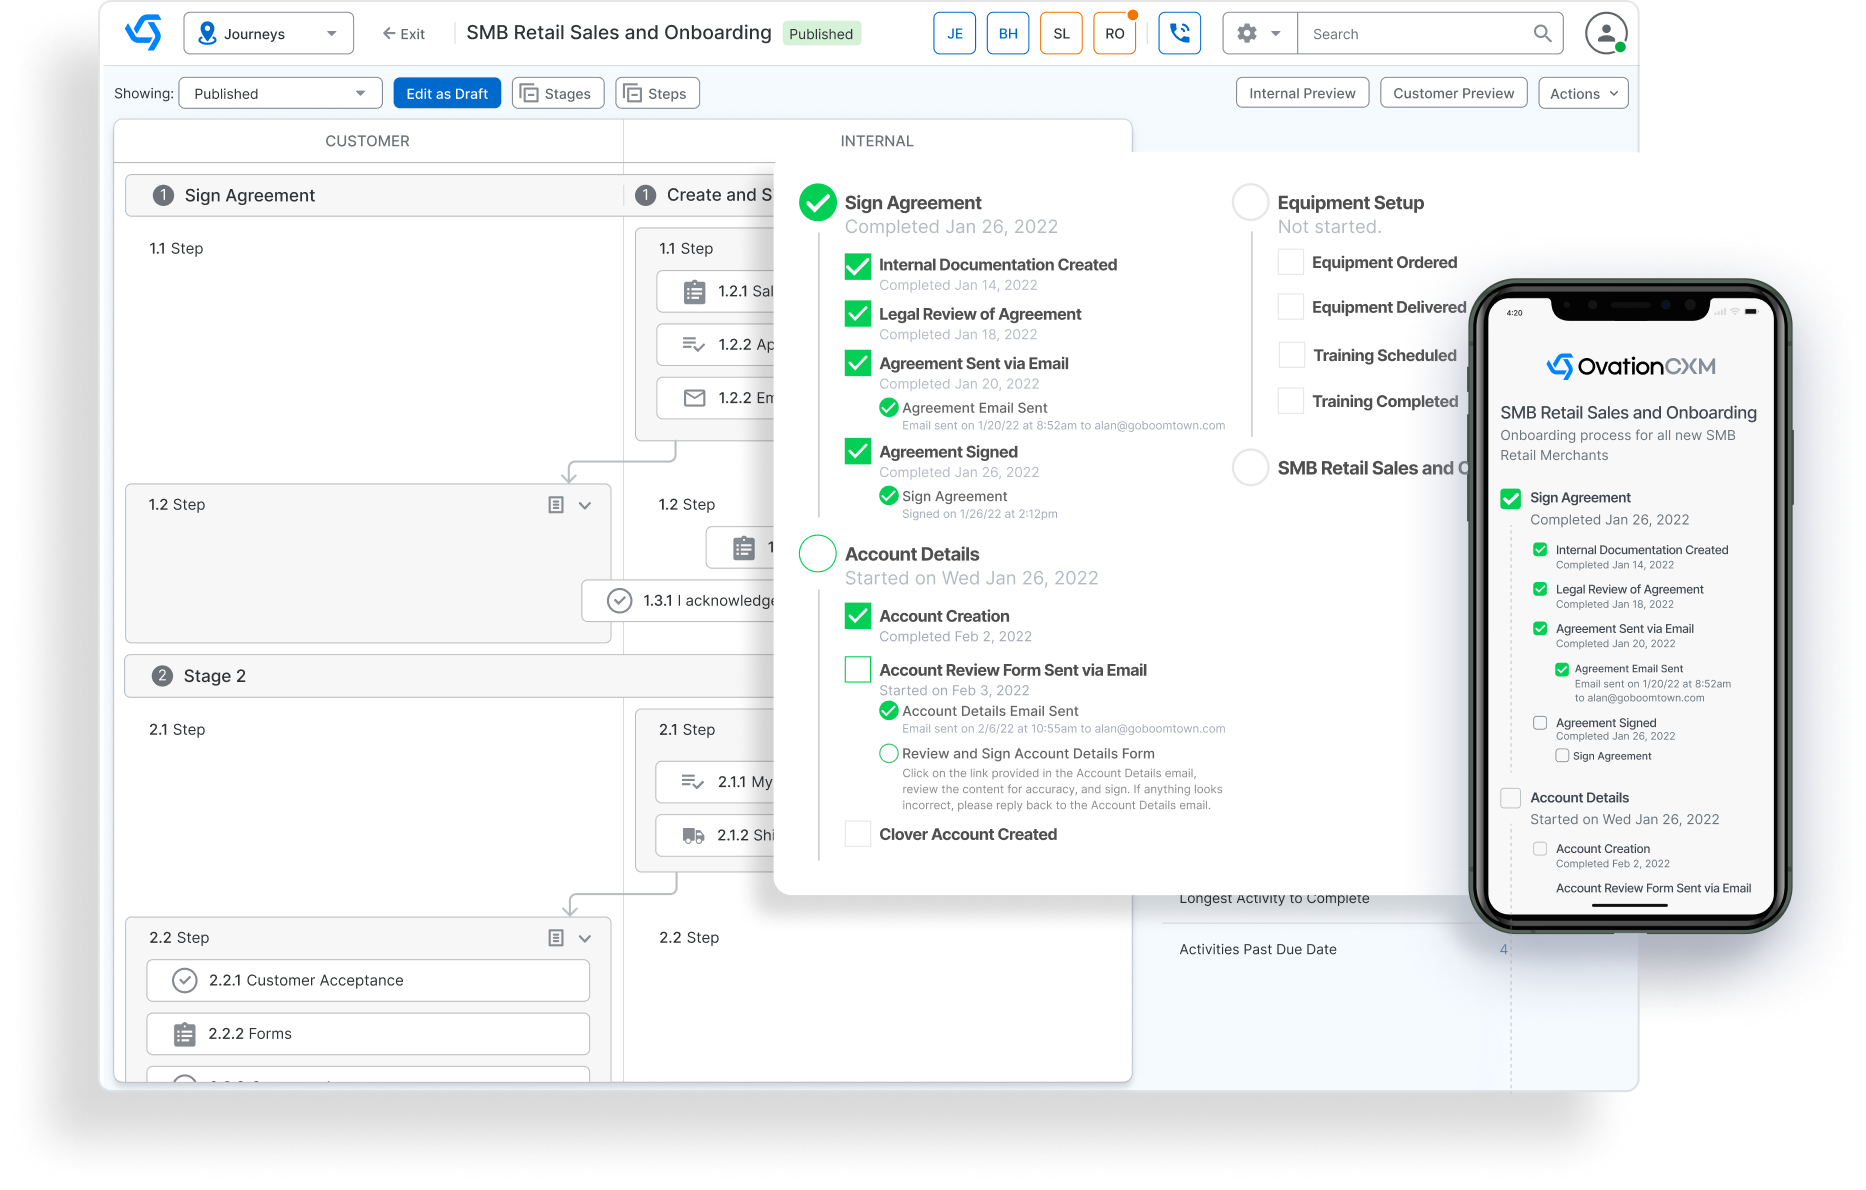Click the truck icon on step 2.1.2 Shipping
This screenshot has height=1190, width=1866.
pos(694,835)
